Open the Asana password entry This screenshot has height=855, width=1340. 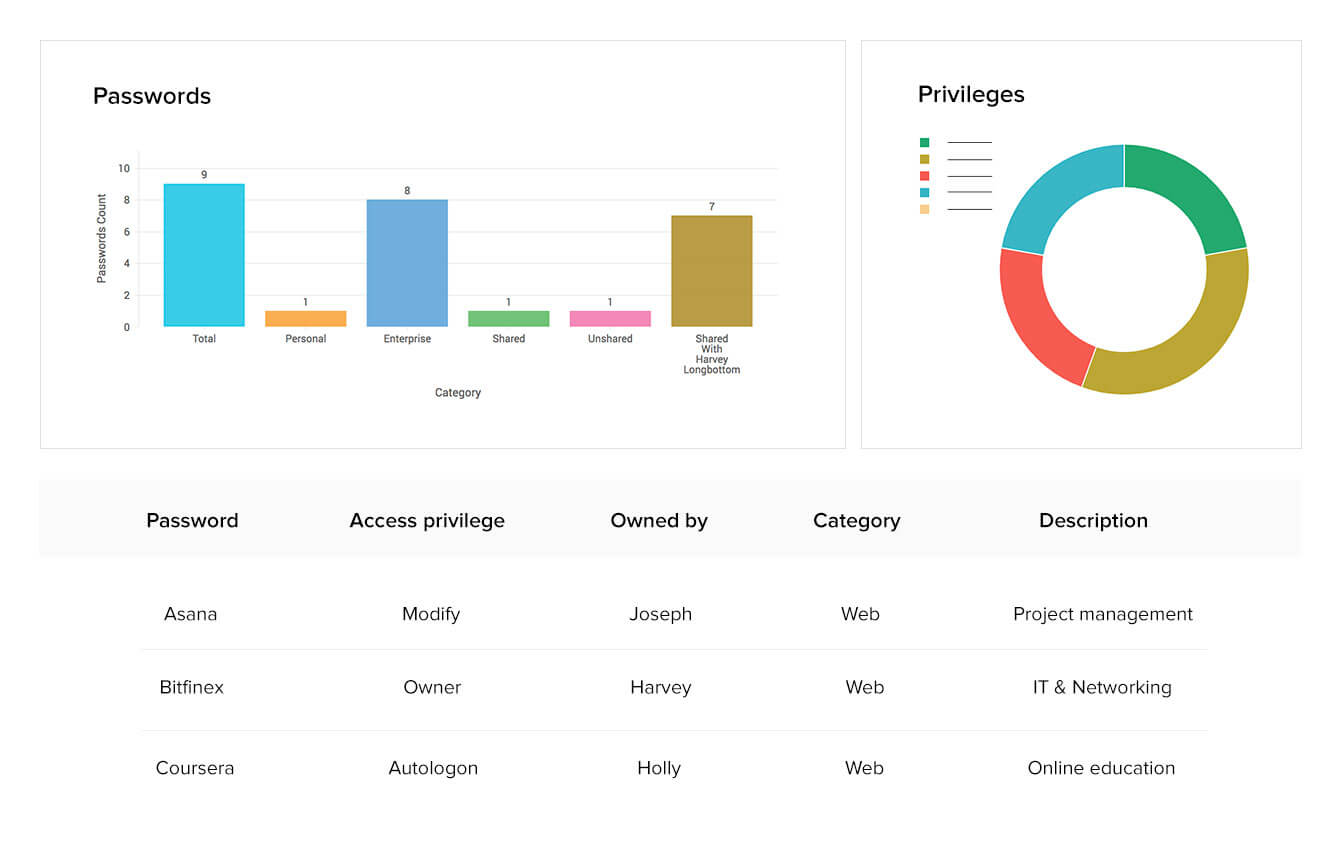point(190,614)
